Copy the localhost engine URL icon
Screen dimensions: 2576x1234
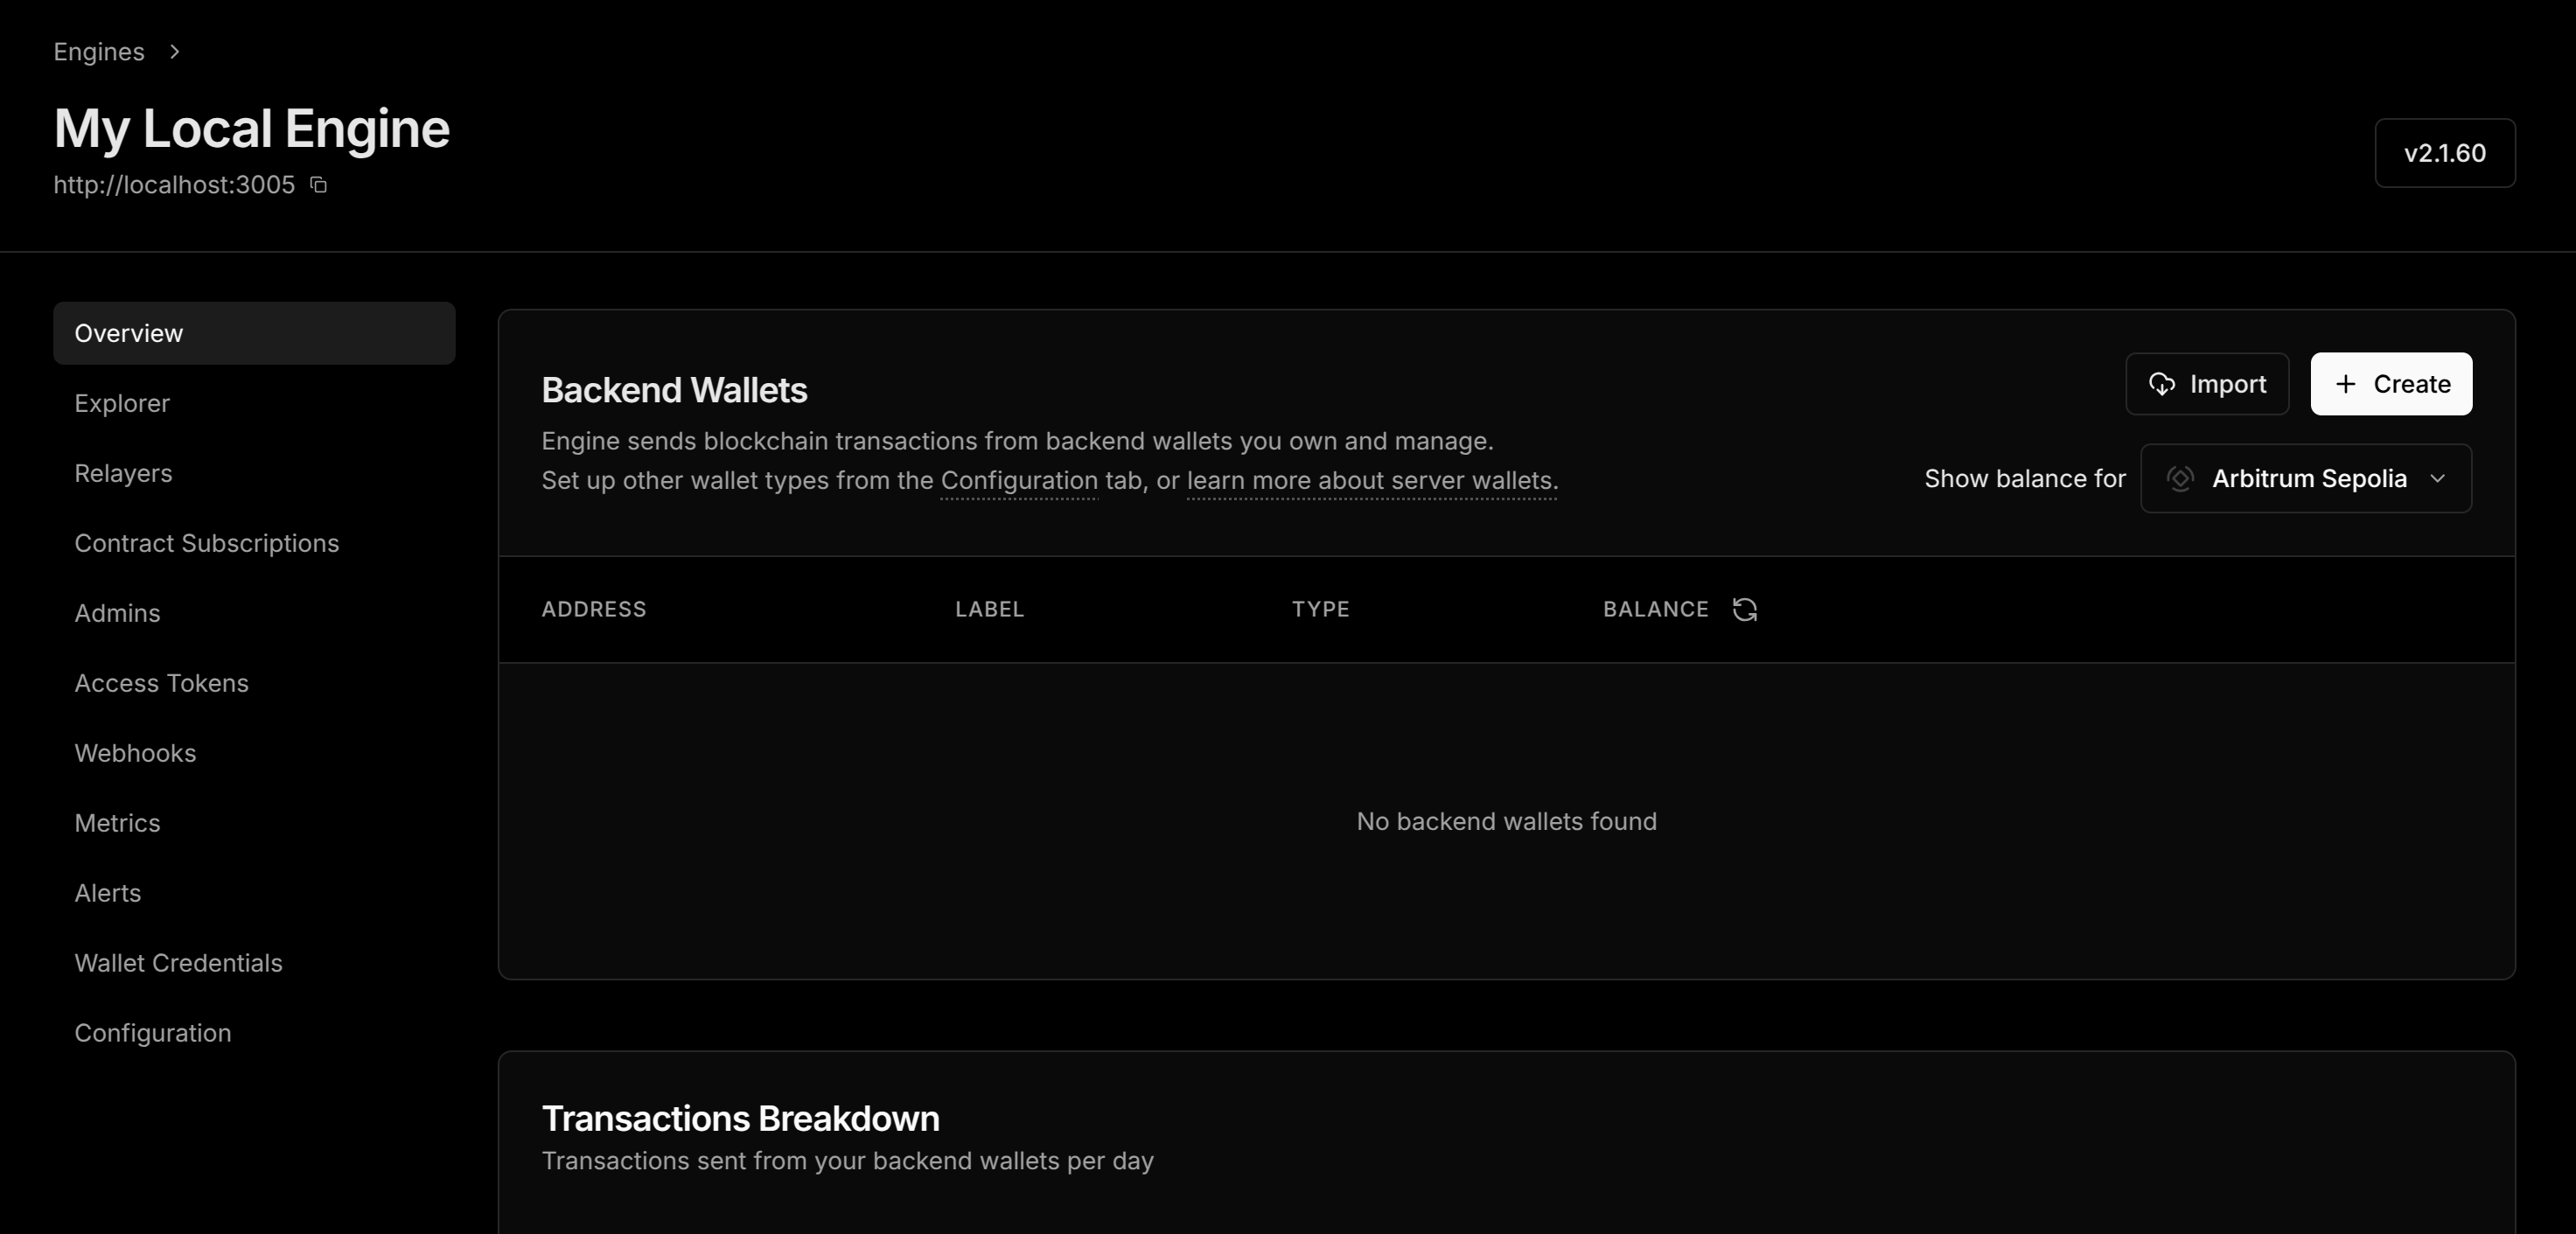click(x=318, y=185)
